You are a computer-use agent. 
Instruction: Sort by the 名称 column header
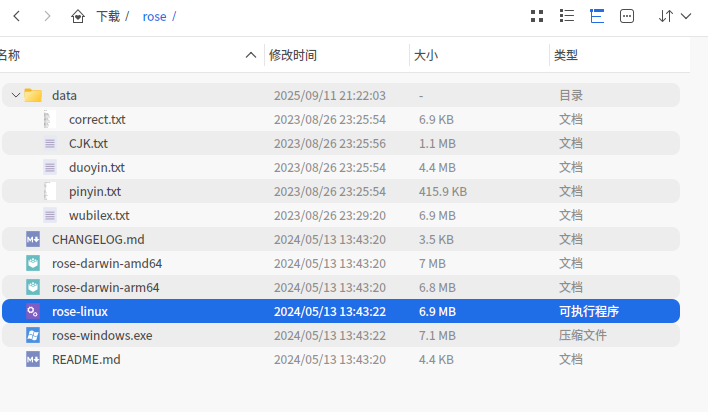pyautogui.click(x=10, y=55)
